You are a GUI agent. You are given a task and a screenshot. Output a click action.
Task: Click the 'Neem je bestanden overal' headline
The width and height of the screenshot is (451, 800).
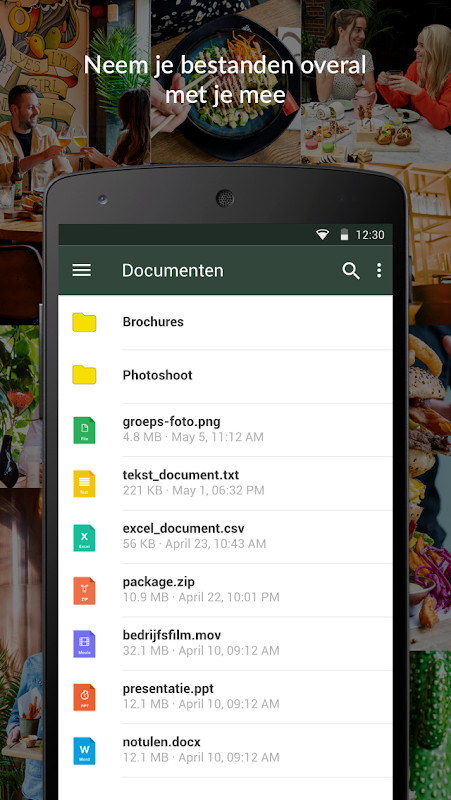(x=225, y=65)
